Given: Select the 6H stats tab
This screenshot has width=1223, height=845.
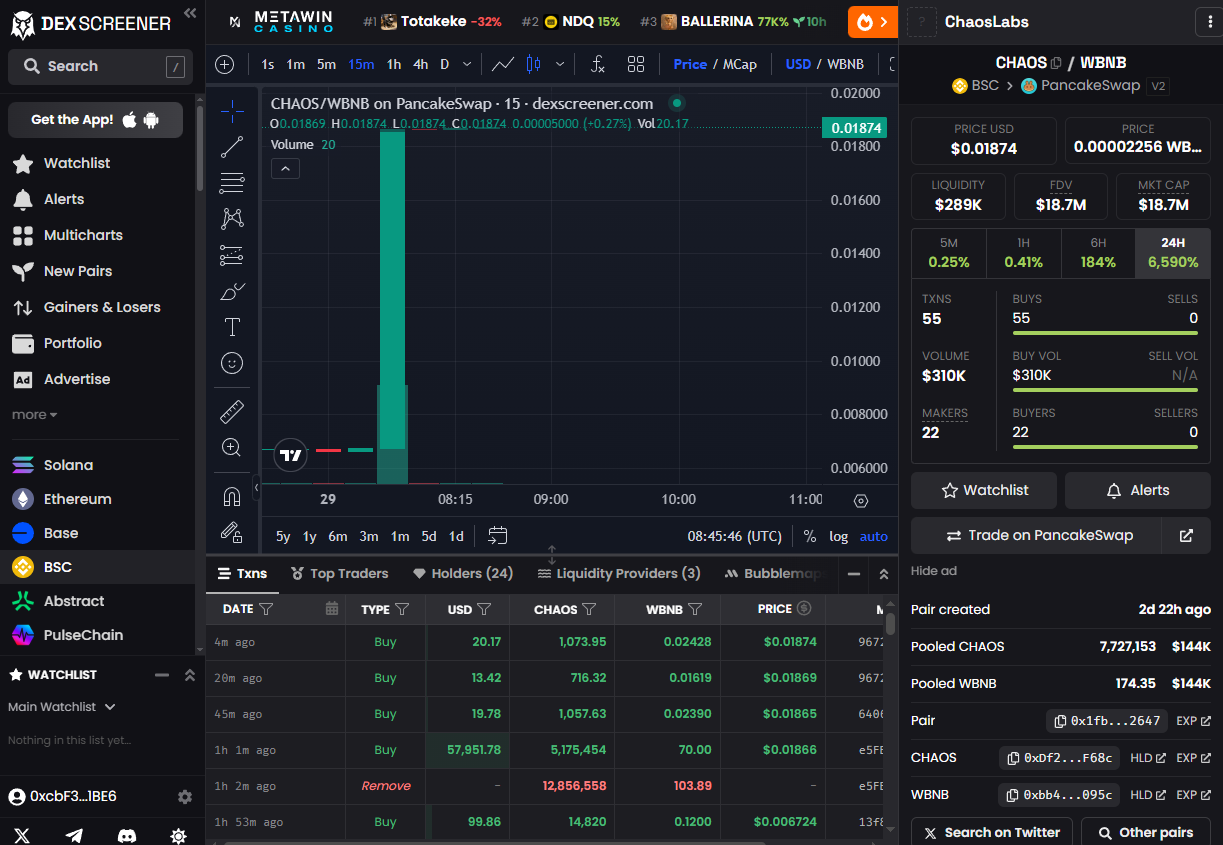Looking at the screenshot, I should click(x=1098, y=253).
